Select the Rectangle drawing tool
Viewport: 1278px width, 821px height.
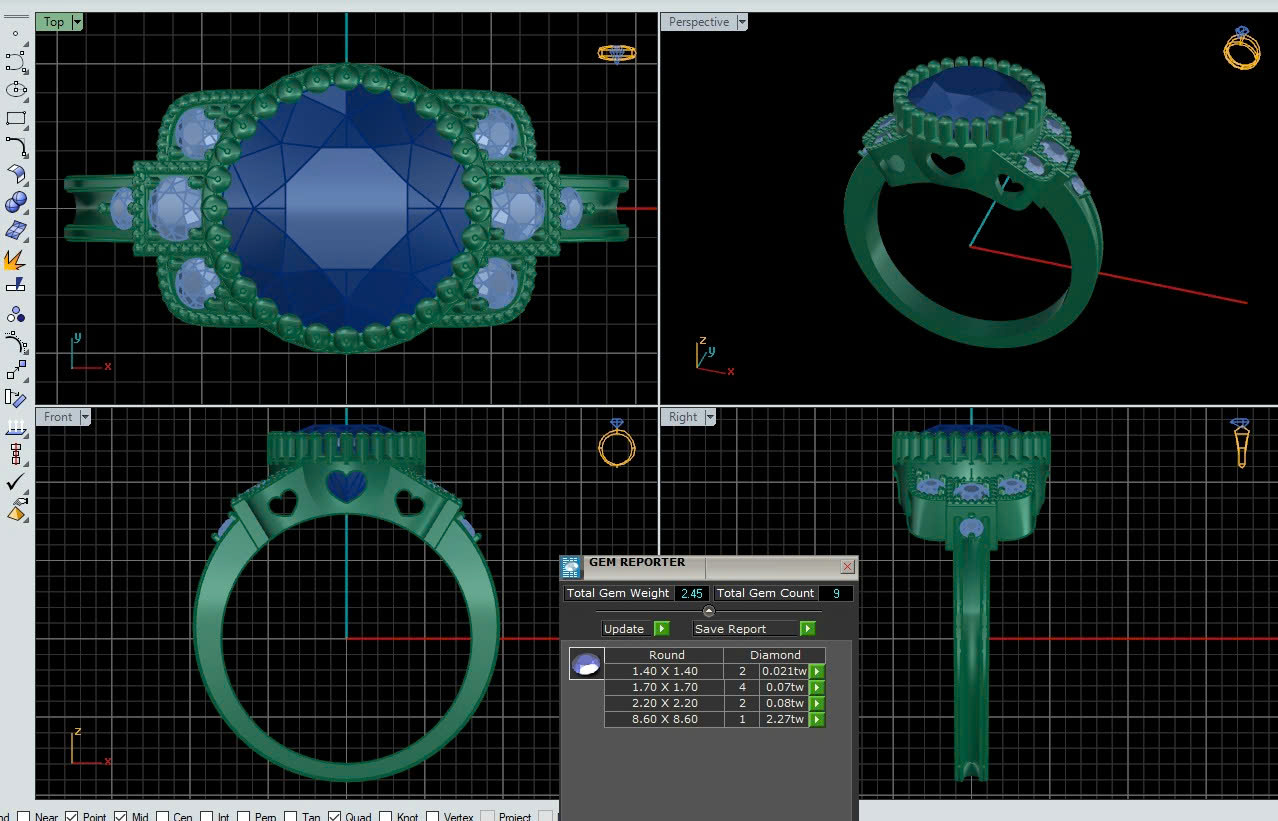click(16, 118)
